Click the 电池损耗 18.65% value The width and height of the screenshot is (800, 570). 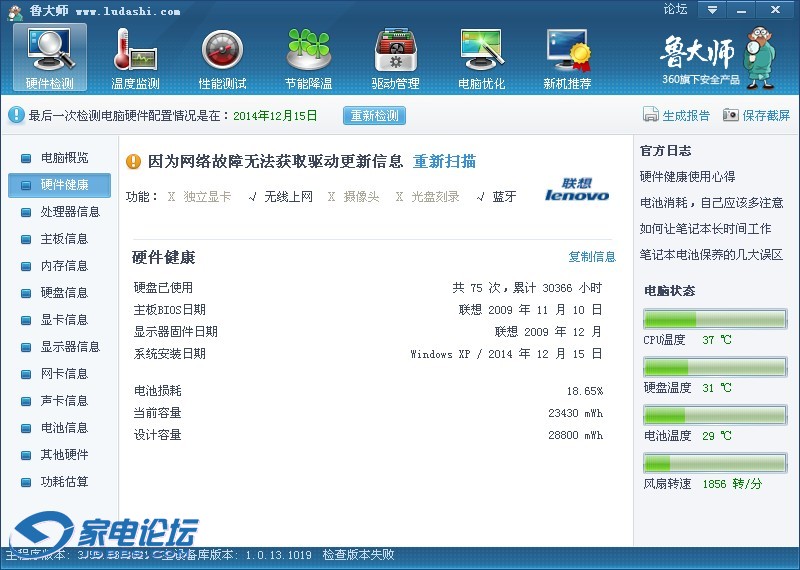[x=585, y=391]
